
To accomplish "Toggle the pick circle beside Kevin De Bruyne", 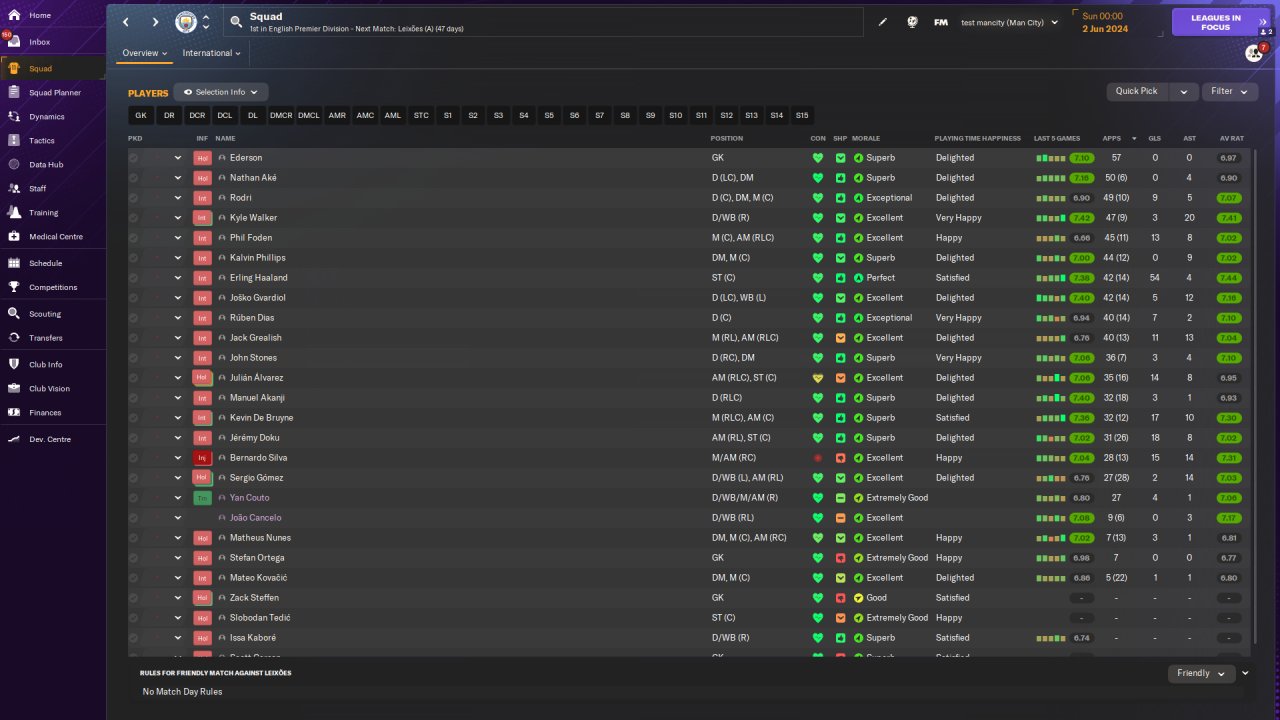I will tap(134, 418).
